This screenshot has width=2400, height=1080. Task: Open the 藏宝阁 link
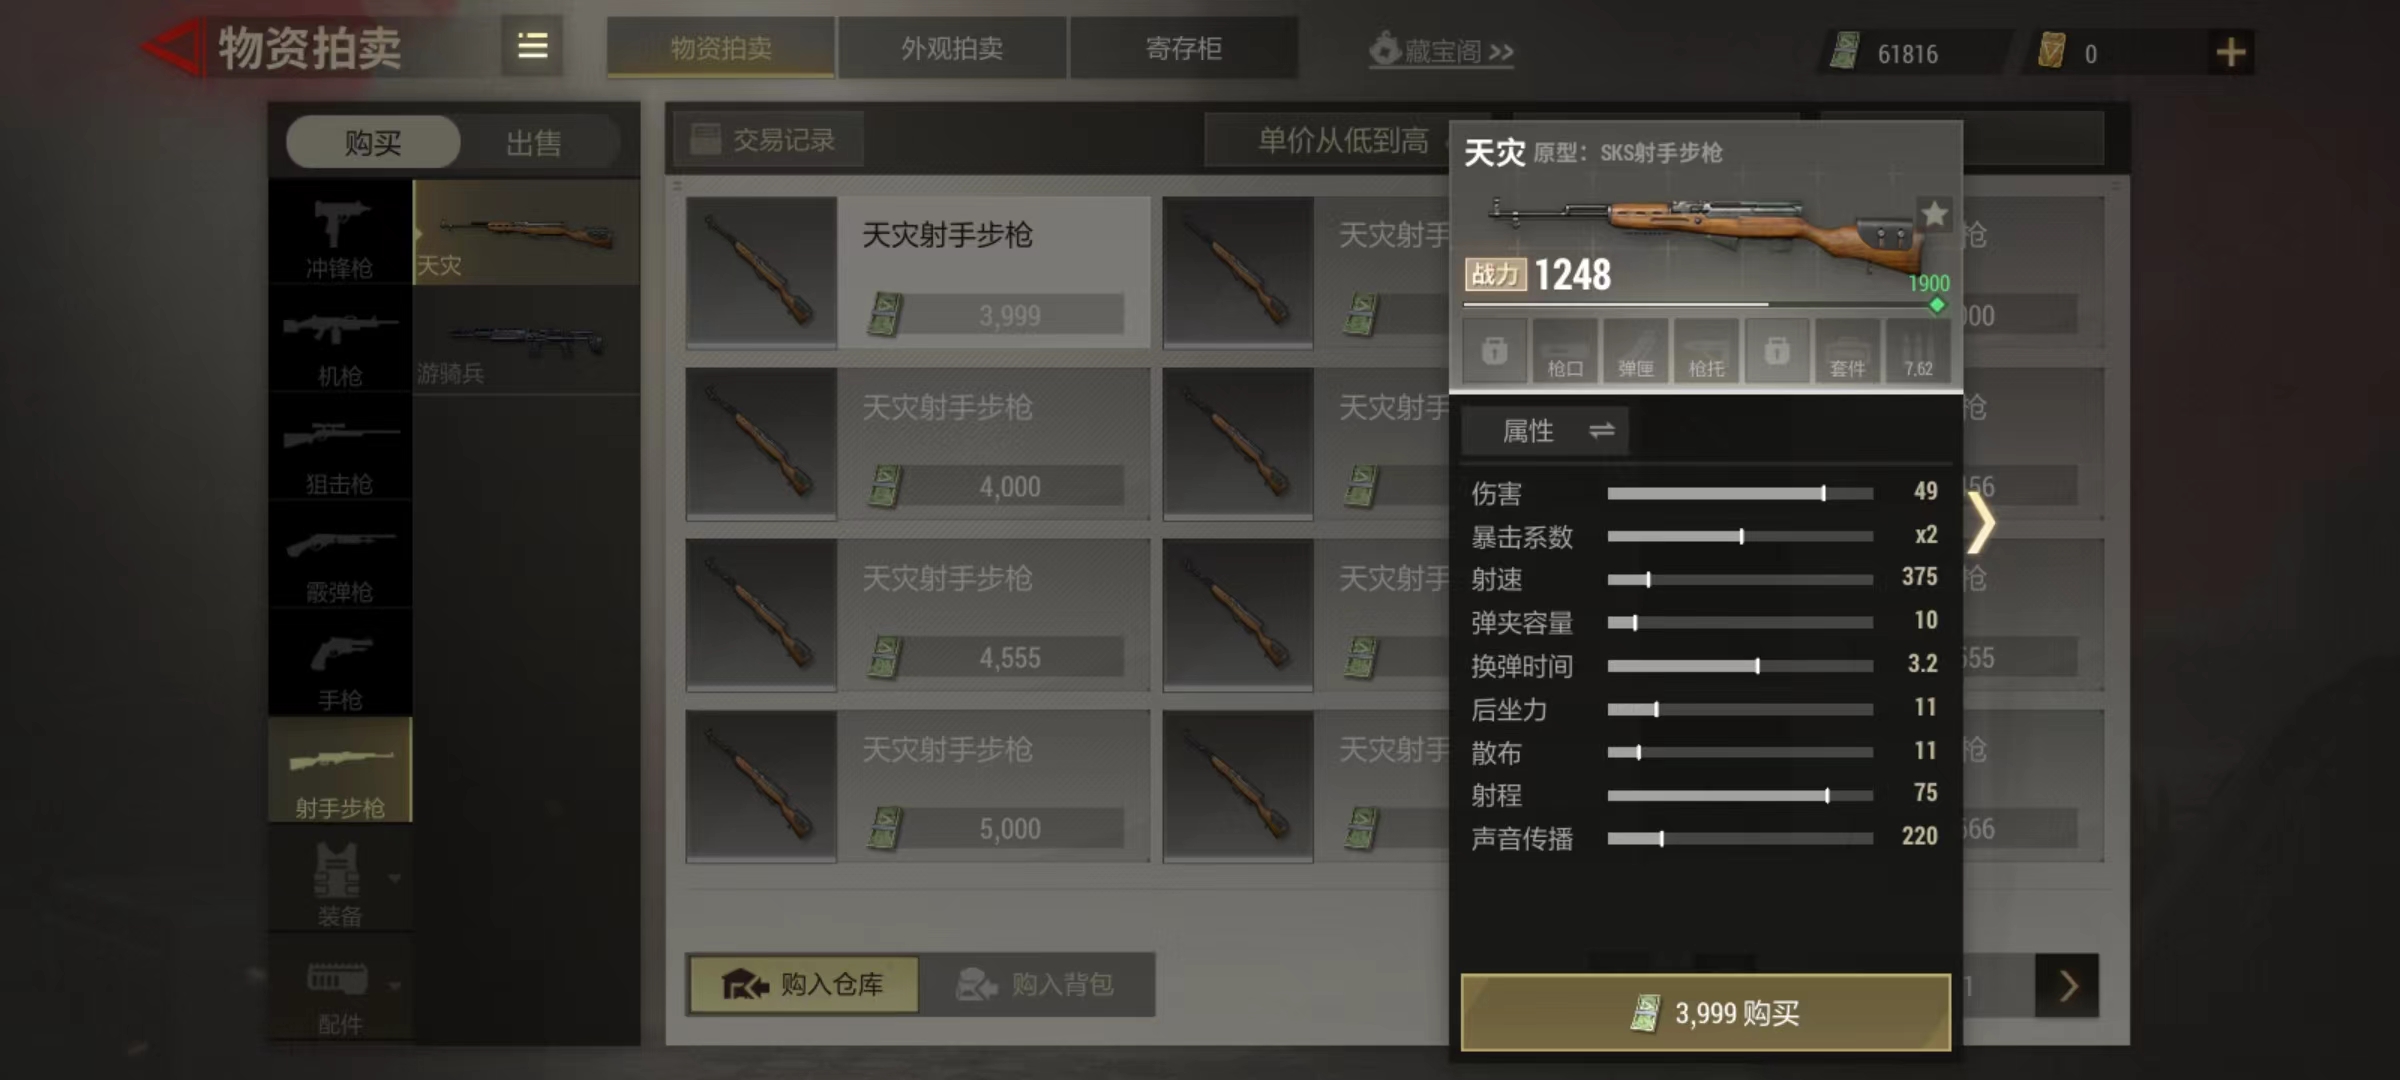pyautogui.click(x=1441, y=50)
